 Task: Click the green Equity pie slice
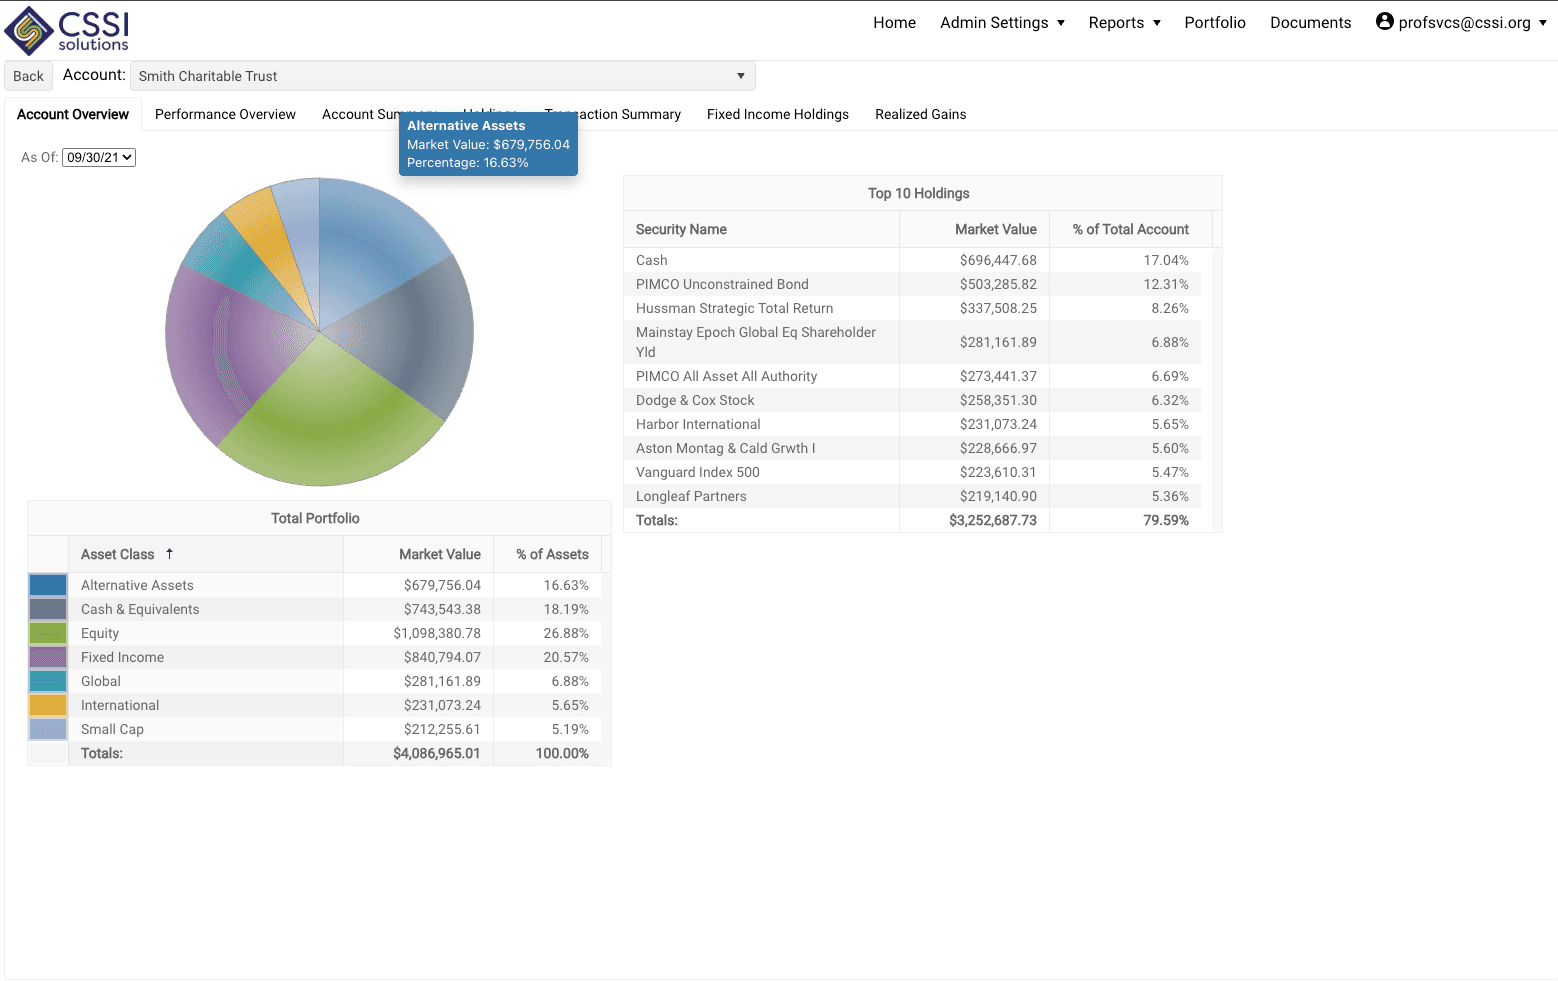coord(330,420)
